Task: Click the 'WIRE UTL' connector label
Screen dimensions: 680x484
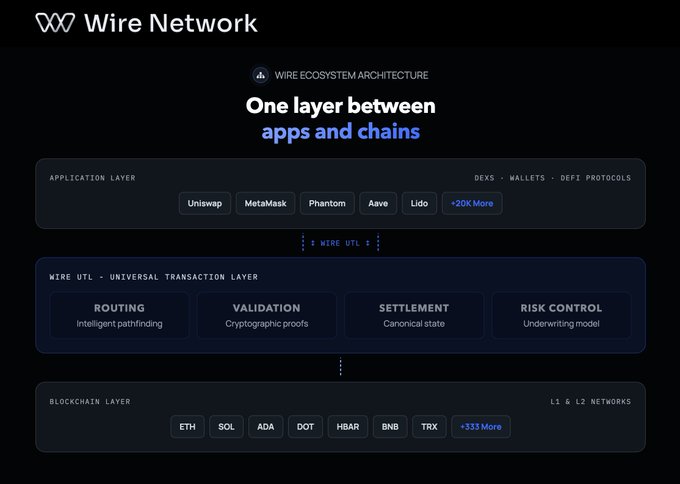Action: click(x=340, y=243)
